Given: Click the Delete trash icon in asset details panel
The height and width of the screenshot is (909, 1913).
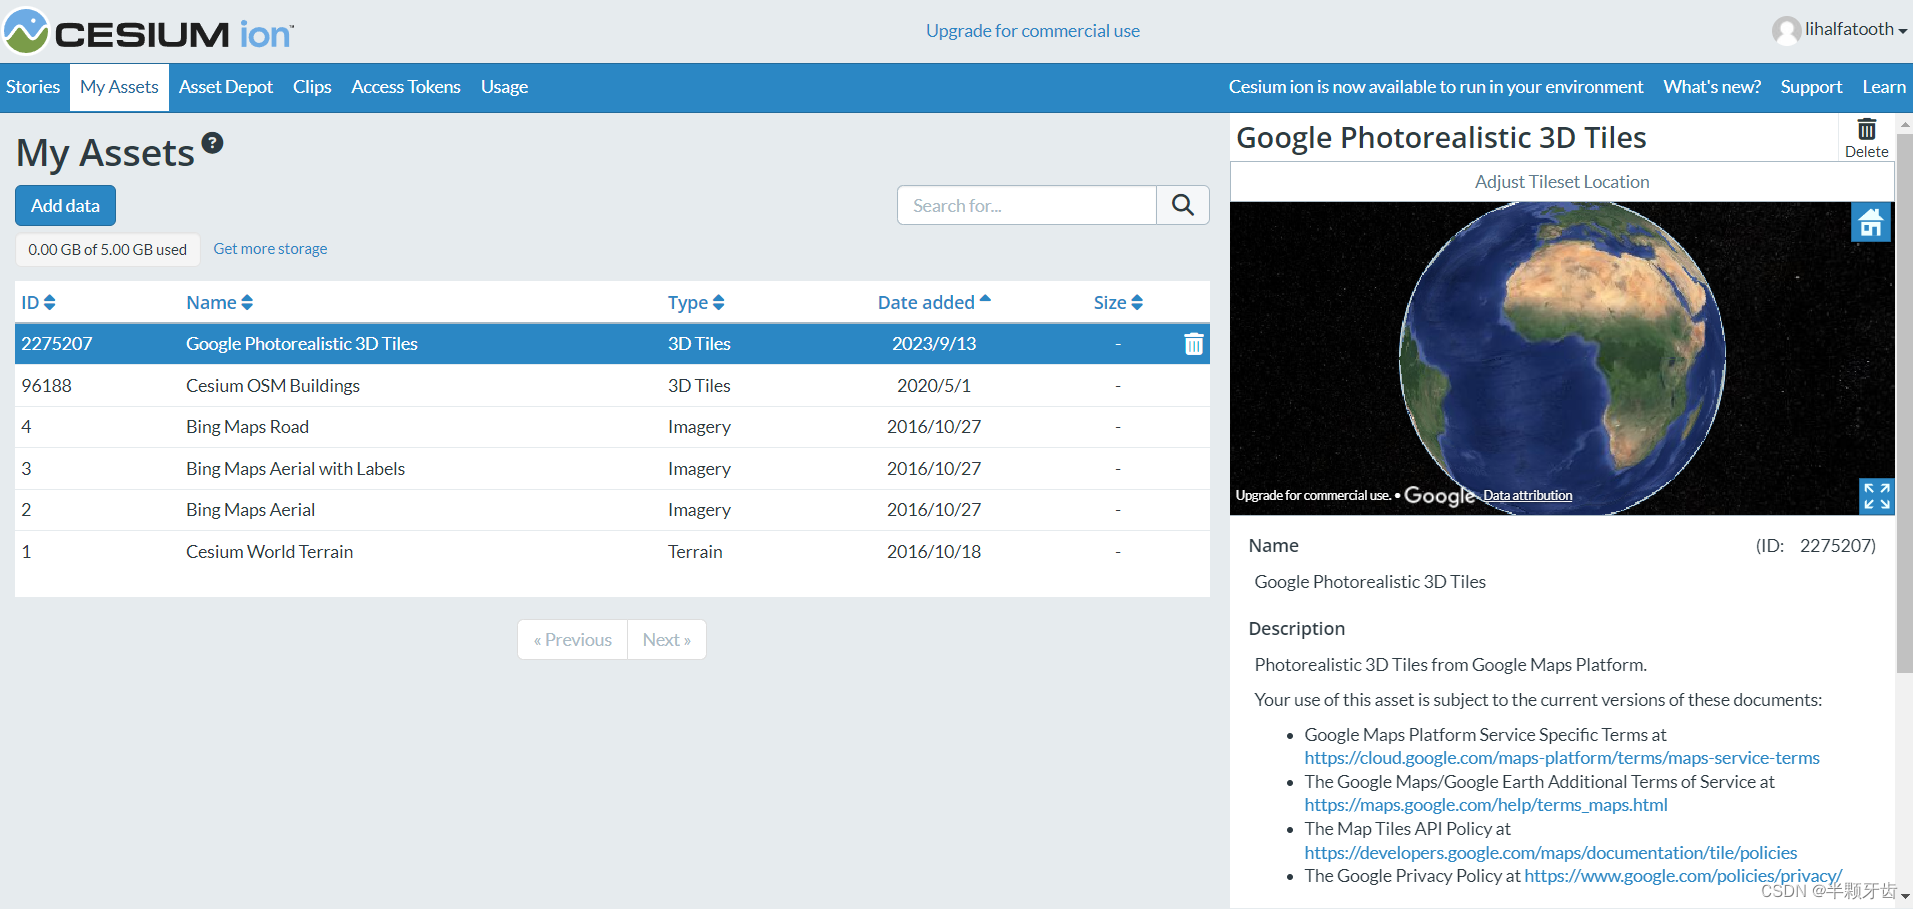Looking at the screenshot, I should (1866, 138).
